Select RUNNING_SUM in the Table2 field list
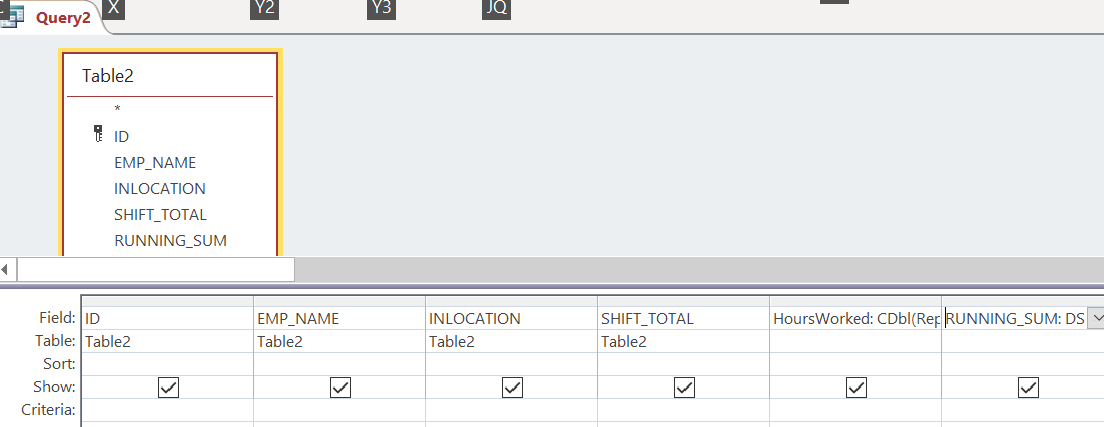This screenshot has width=1104, height=427. point(170,241)
